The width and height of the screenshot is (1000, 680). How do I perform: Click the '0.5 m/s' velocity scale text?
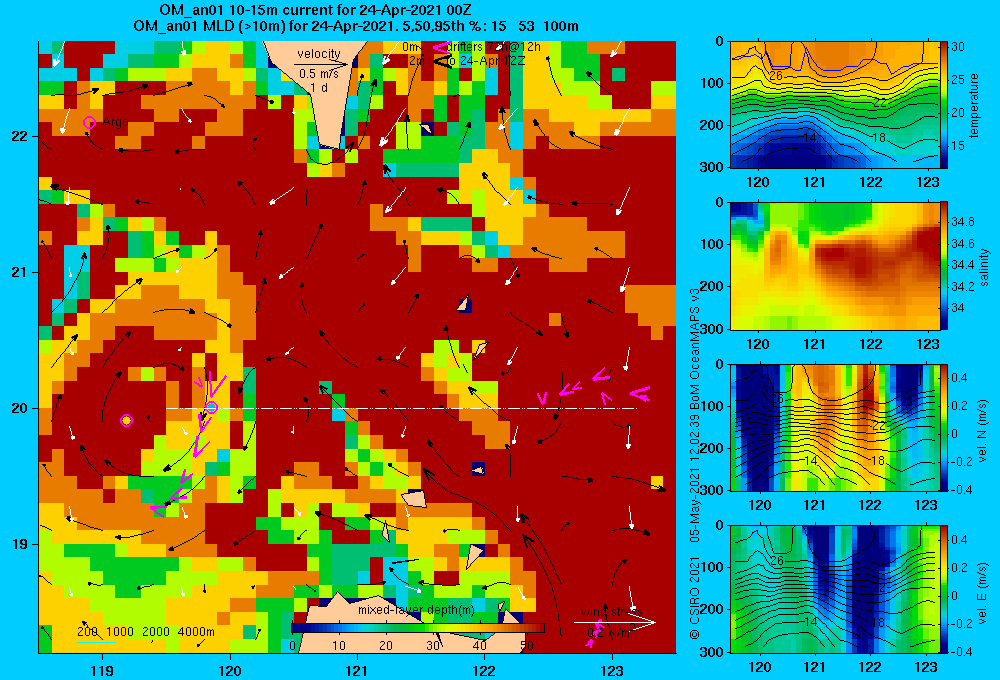coord(319,74)
